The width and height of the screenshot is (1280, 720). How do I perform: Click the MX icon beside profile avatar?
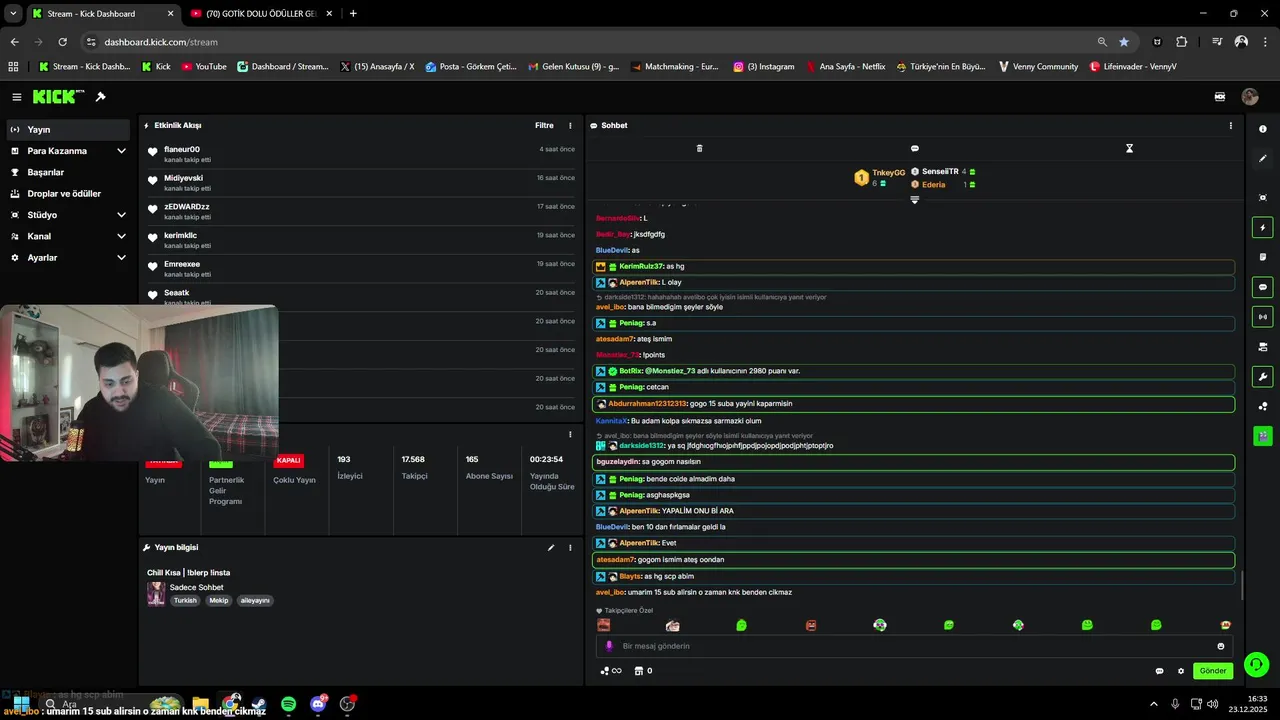pyautogui.click(x=1220, y=97)
